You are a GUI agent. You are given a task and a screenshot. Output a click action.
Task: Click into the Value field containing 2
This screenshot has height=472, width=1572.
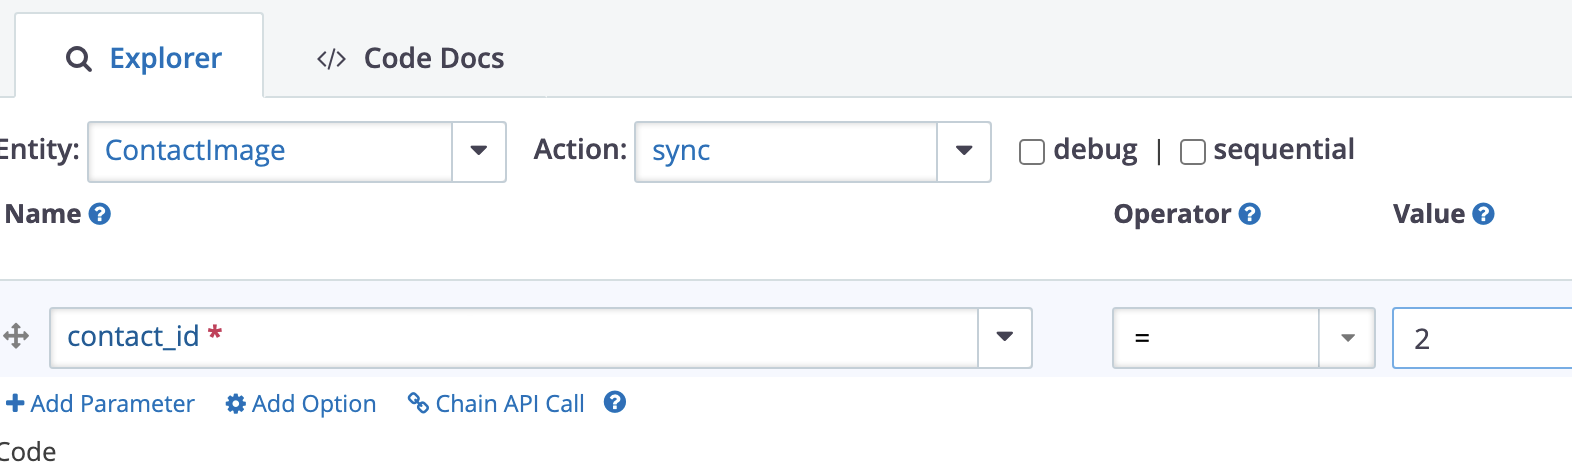1482,338
